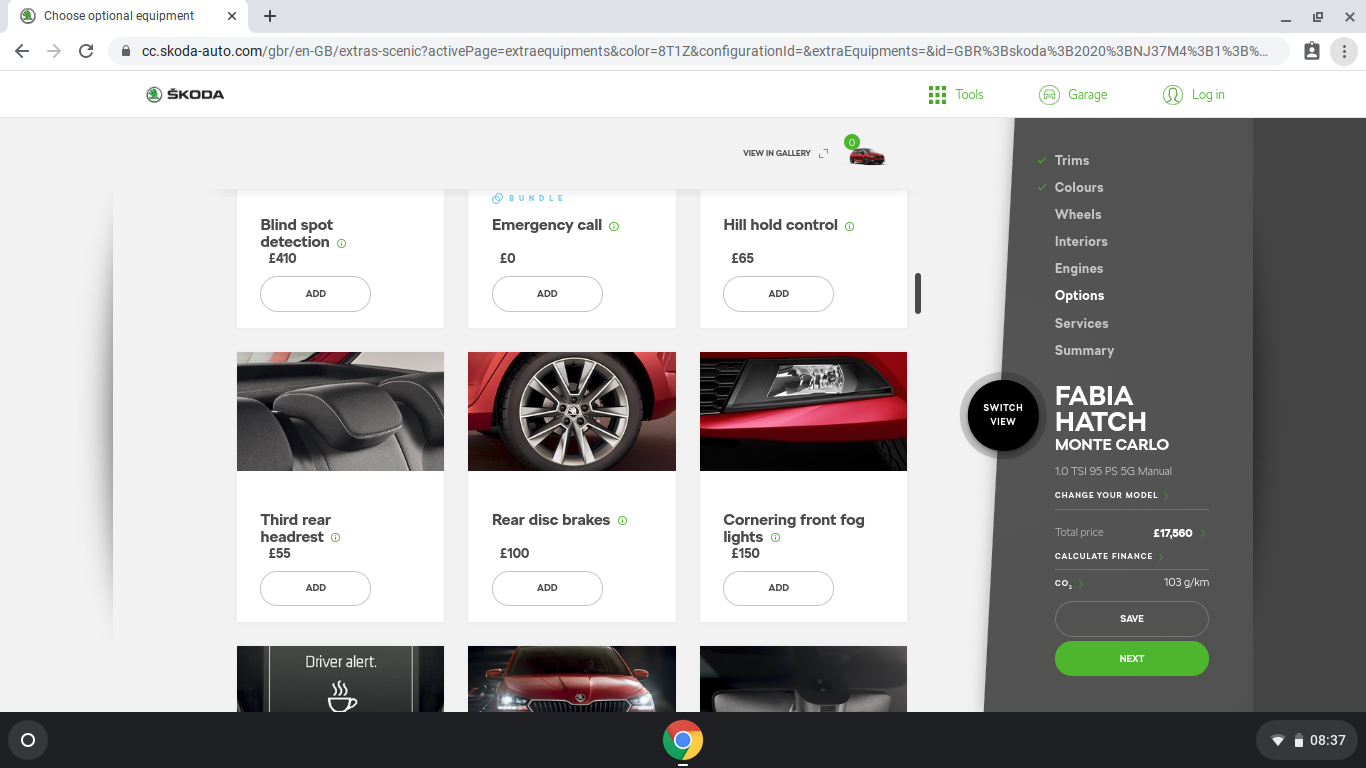This screenshot has width=1366, height=768.
Task: Click the green Next button
Action: click(1131, 659)
